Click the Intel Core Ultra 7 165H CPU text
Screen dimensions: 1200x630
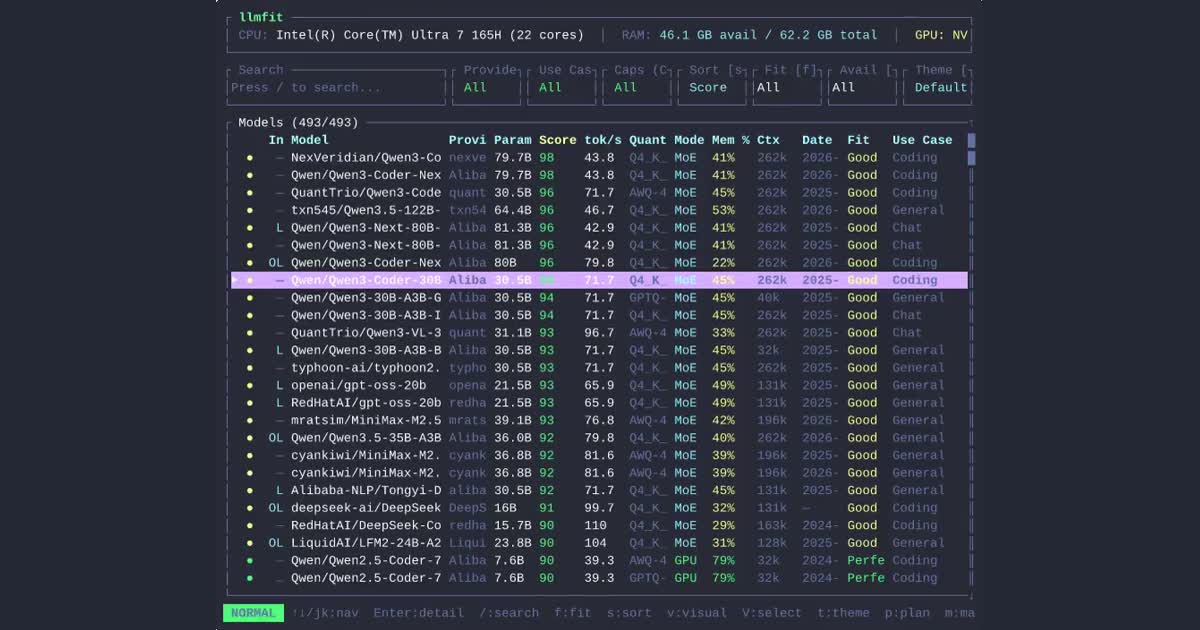point(430,35)
